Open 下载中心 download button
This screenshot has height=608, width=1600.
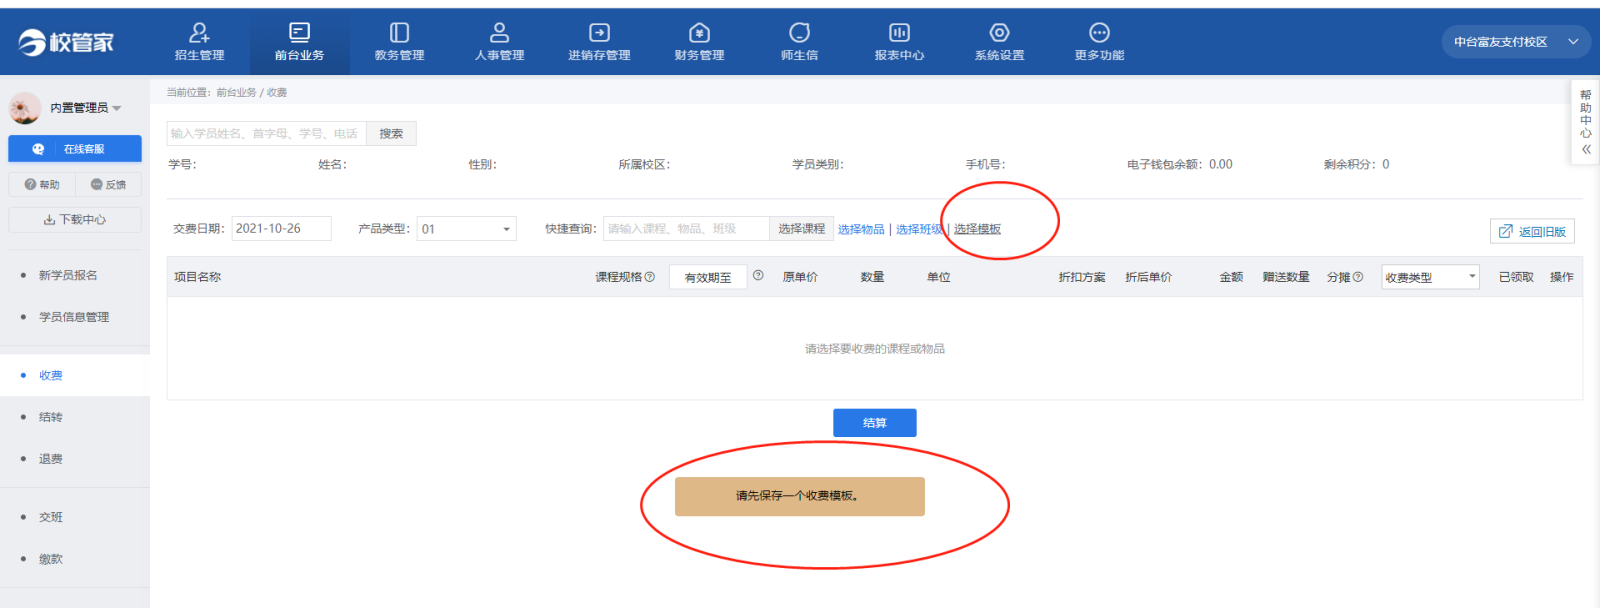(75, 219)
